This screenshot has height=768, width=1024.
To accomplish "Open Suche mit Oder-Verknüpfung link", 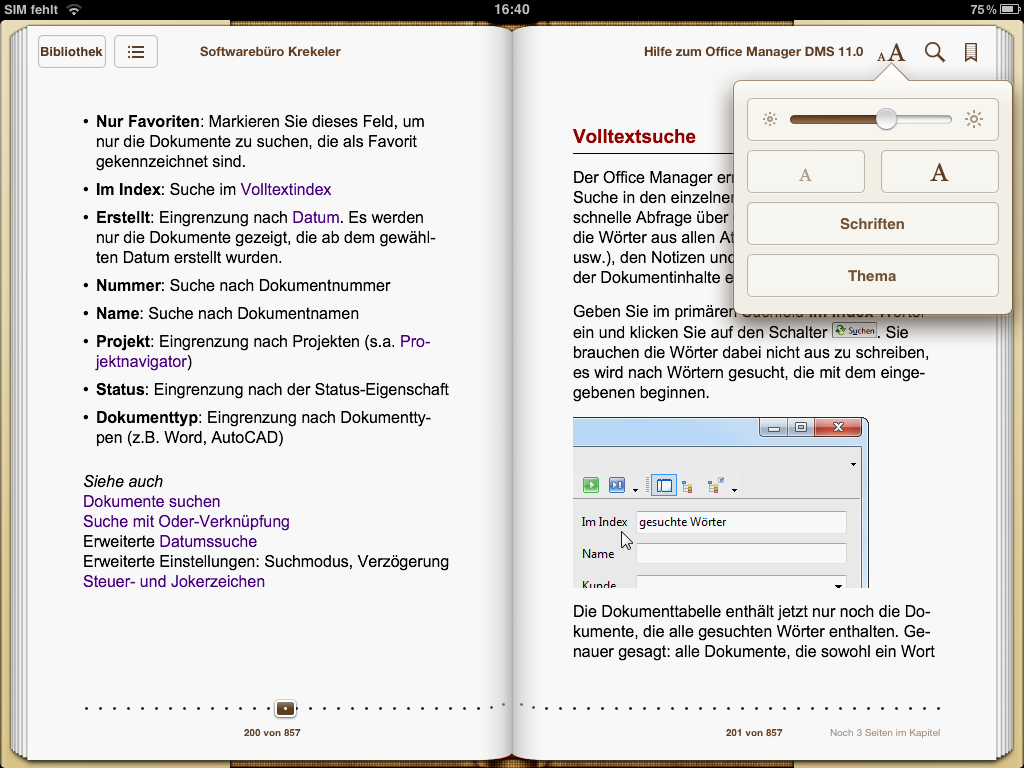I will (x=186, y=522).
